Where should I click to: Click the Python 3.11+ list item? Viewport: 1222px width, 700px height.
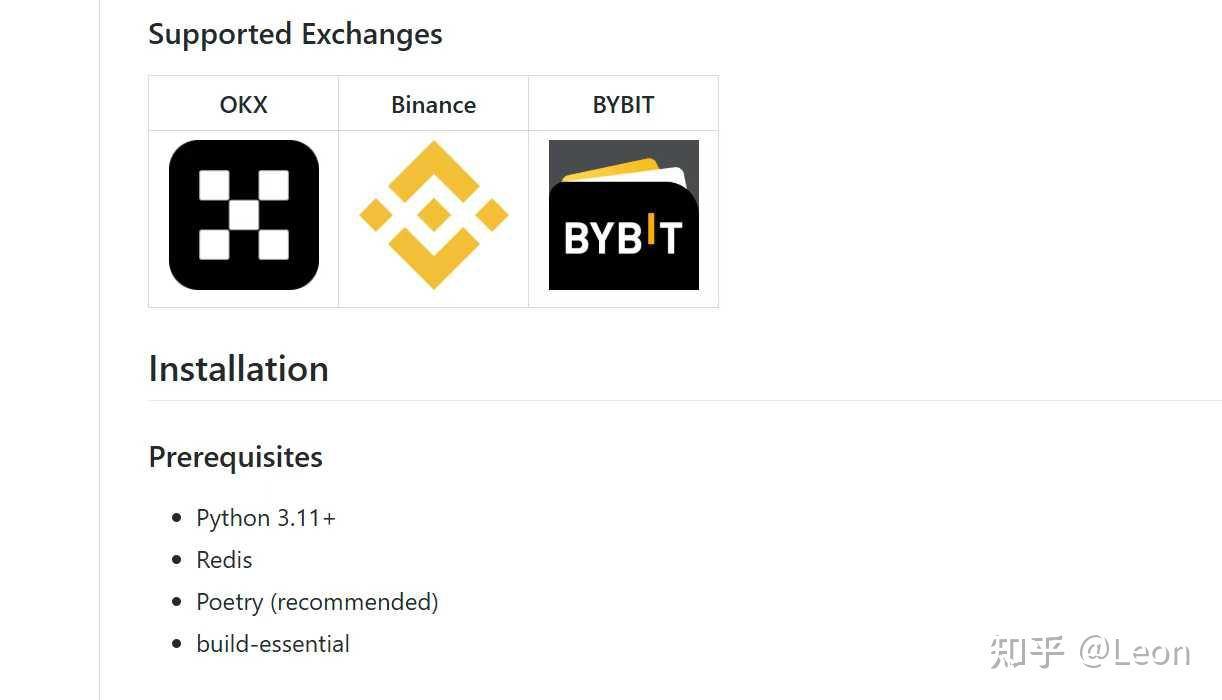pos(266,518)
